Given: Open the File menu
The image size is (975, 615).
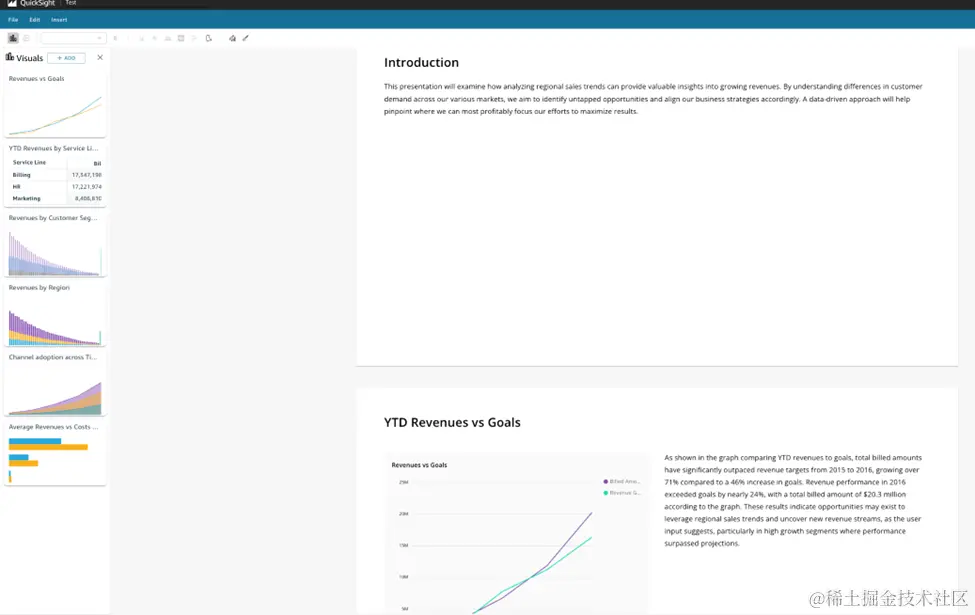Looking at the screenshot, I should coord(13,20).
